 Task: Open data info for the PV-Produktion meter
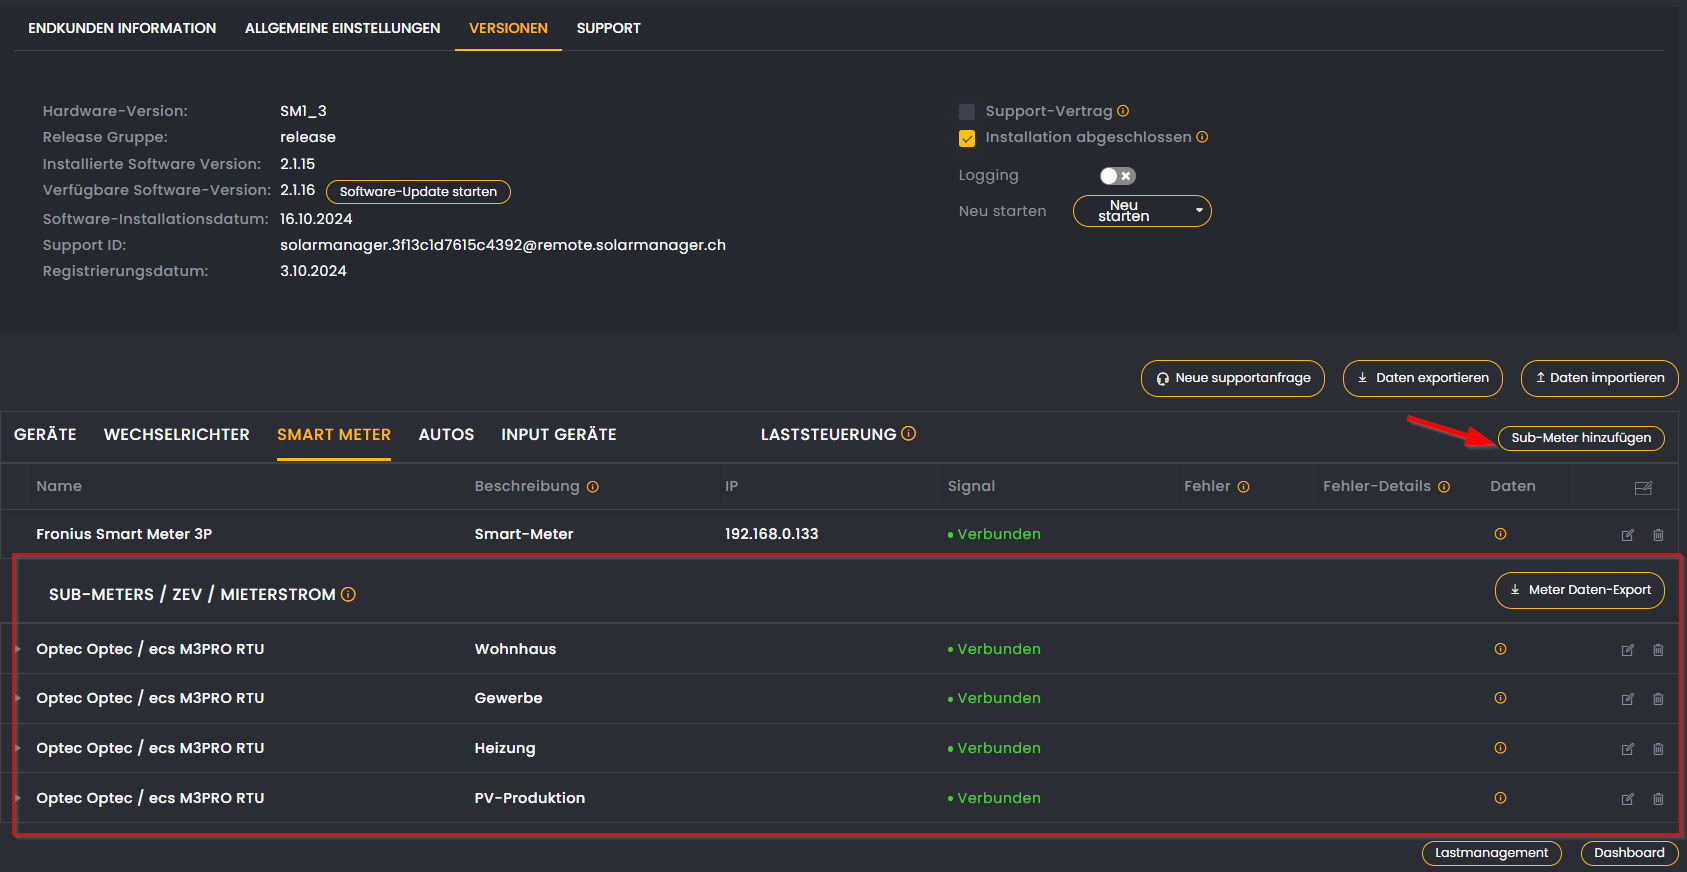(x=1500, y=798)
